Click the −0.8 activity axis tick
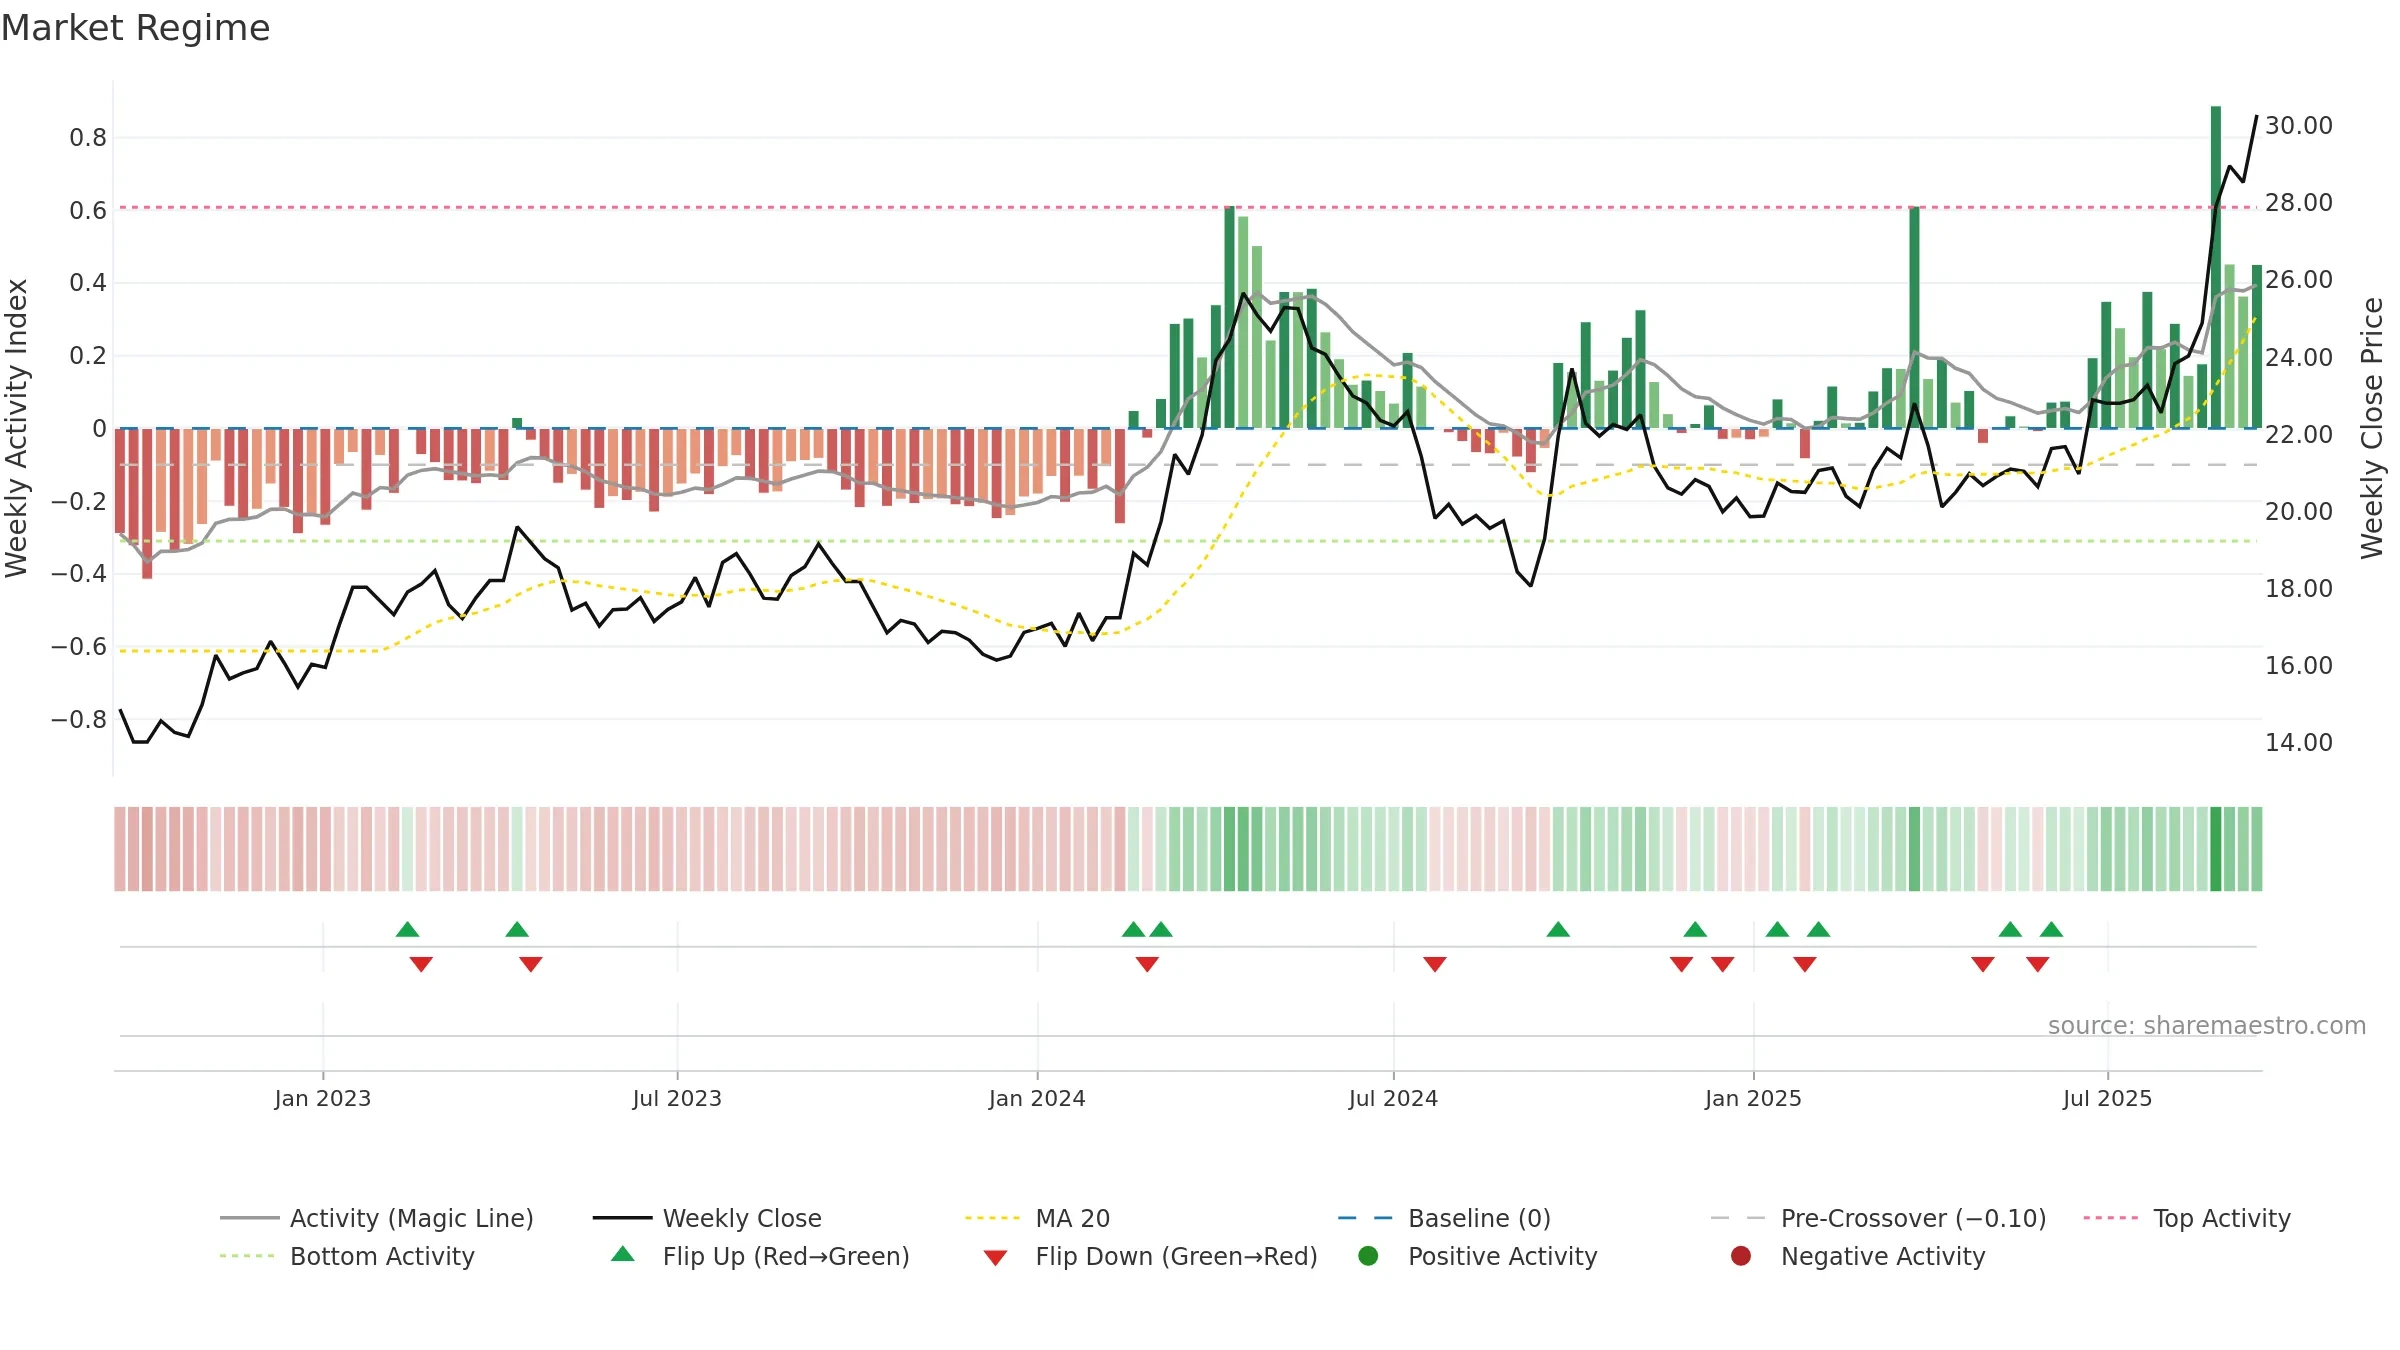 coord(79,719)
